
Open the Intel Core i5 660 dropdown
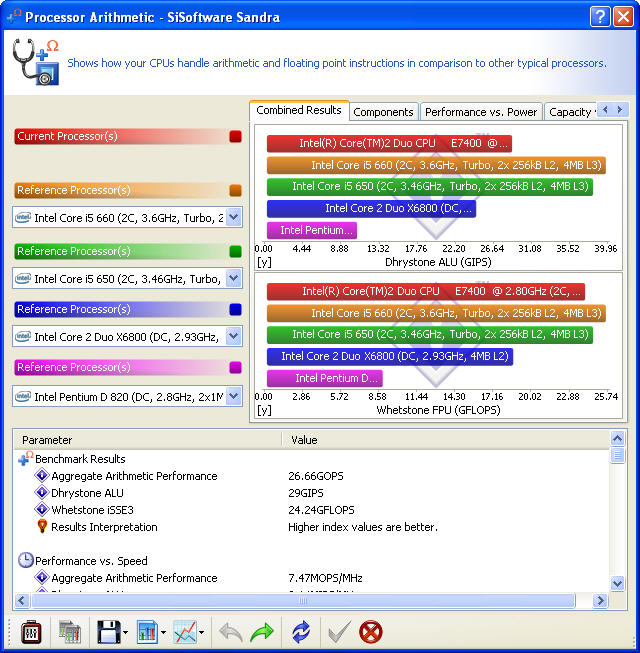coord(234,217)
